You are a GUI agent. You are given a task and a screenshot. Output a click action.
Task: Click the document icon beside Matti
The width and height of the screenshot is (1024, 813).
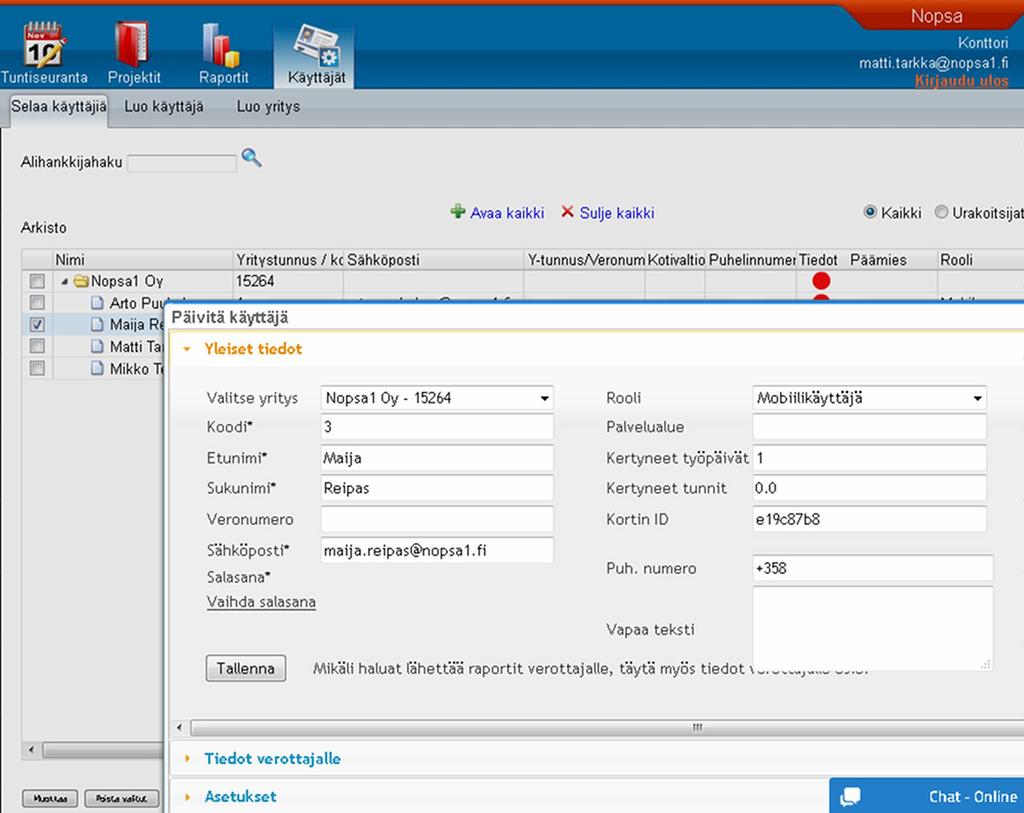tap(97, 346)
